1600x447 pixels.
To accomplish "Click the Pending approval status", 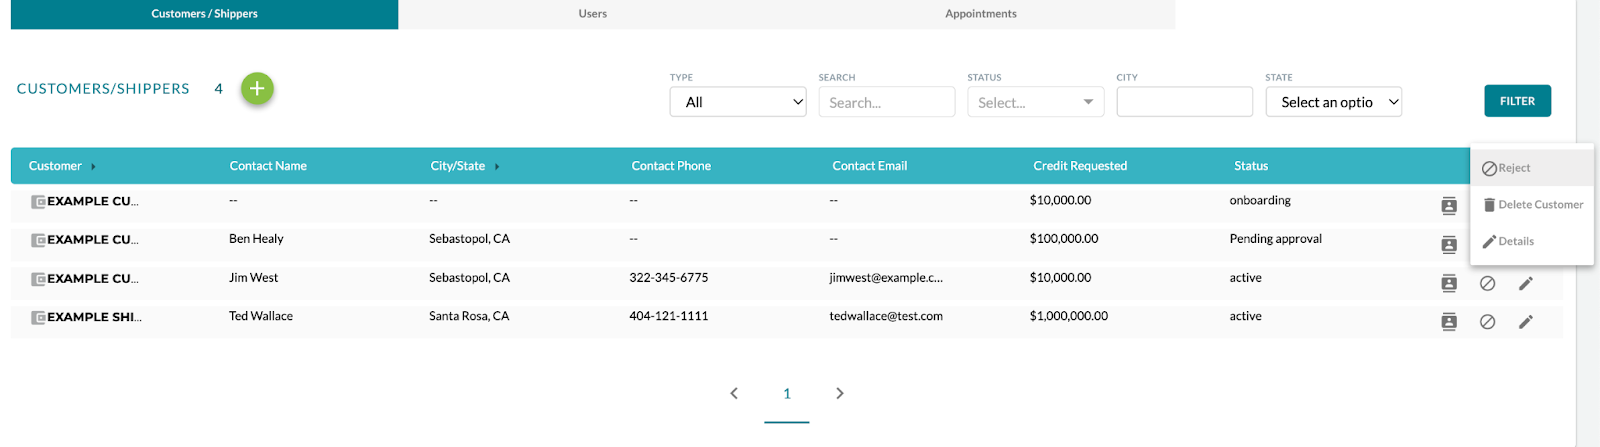I will point(1276,239).
